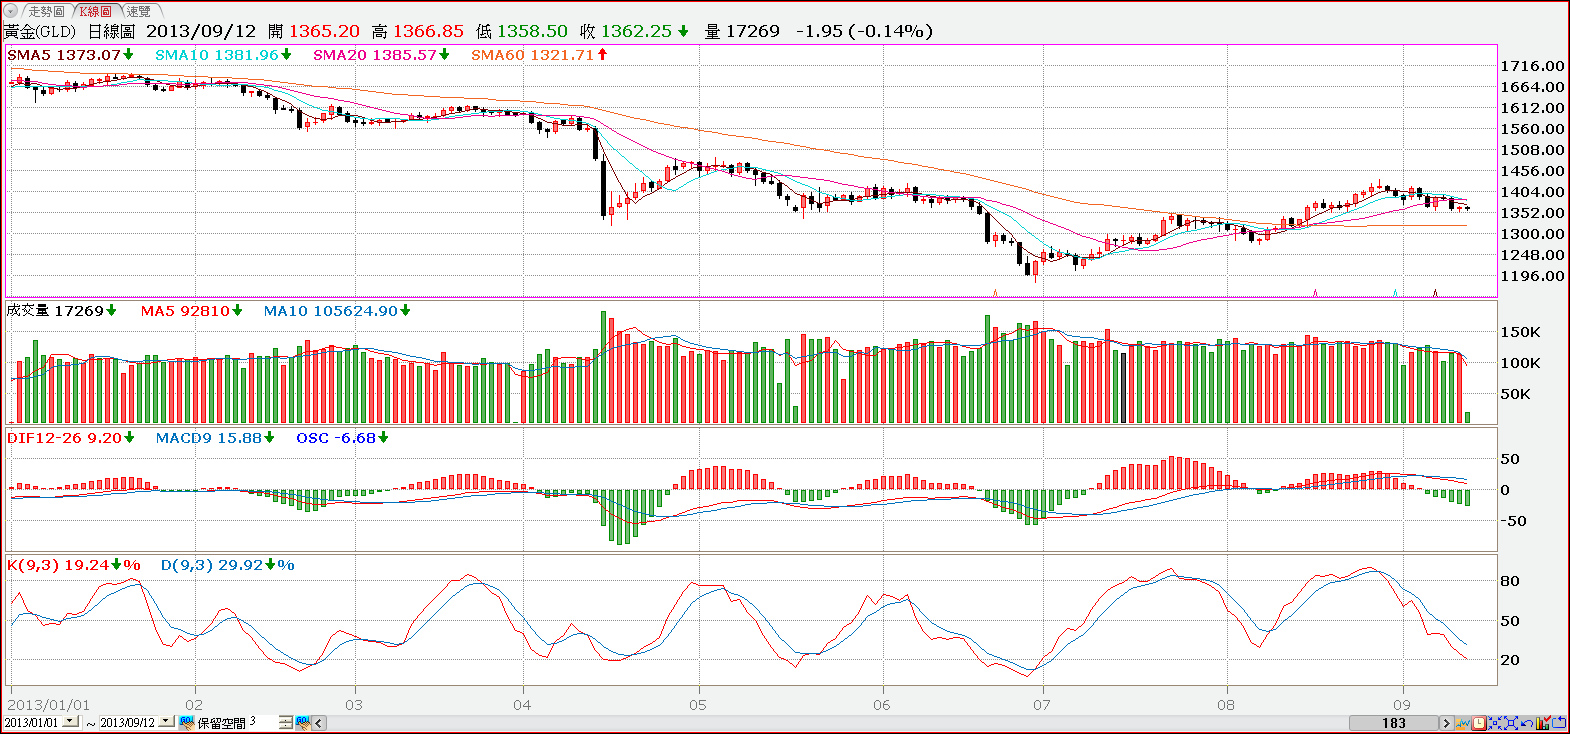This screenshot has height=734, width=1570.
Task: Click the GO icon after 保留空間 spinner
Action: pyautogui.click(x=303, y=722)
